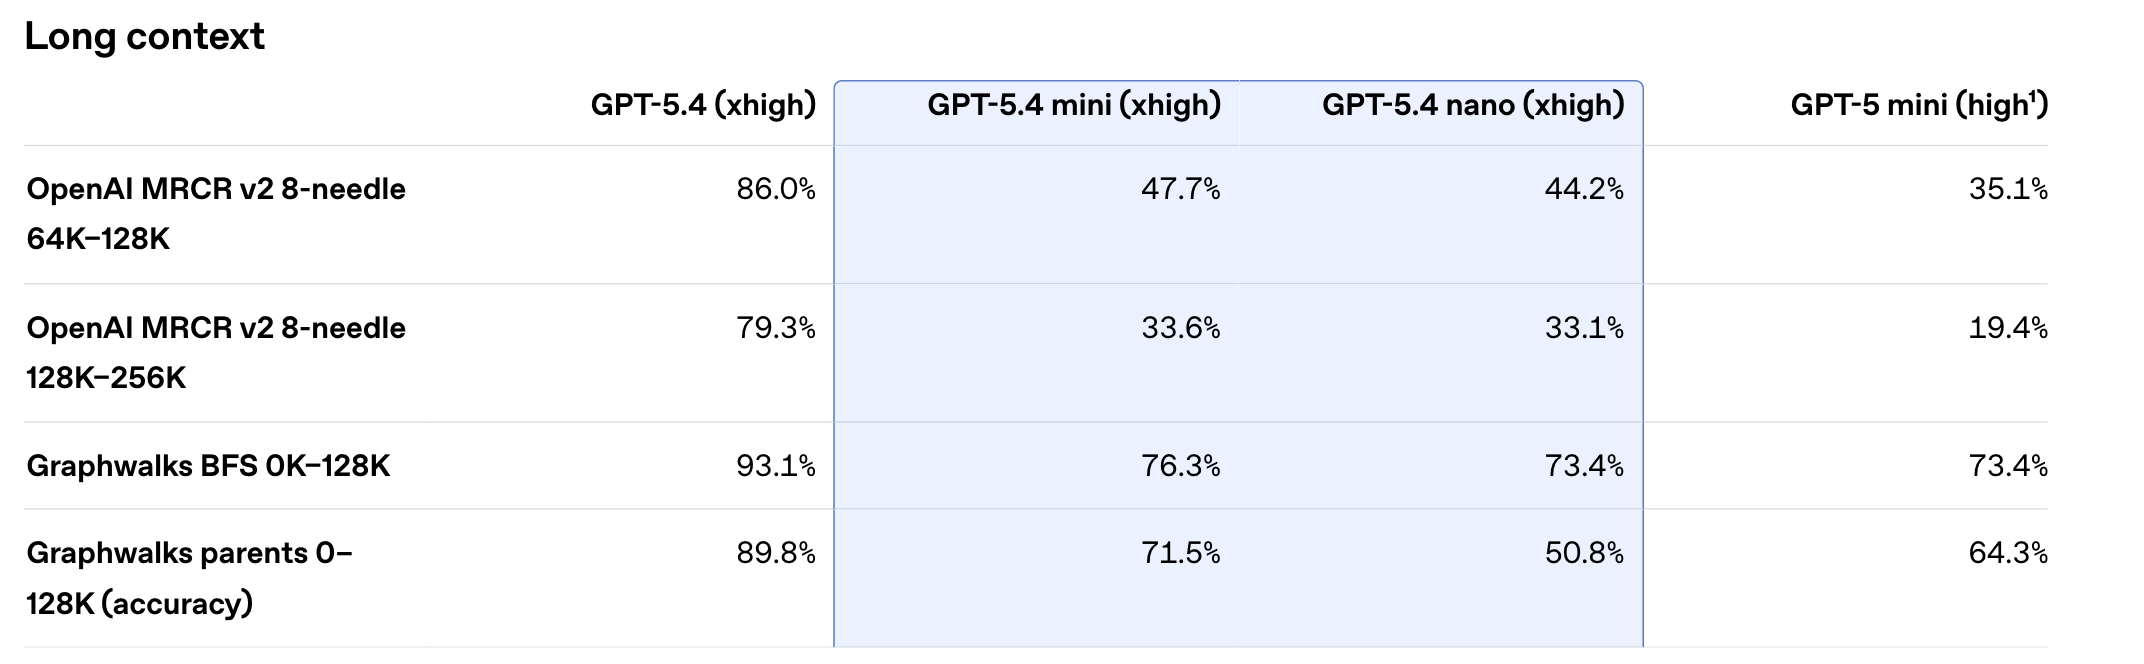The image size is (2144, 664).
Task: Open footnote 1 superscript in GPT-5 mini header
Action: point(2034,97)
